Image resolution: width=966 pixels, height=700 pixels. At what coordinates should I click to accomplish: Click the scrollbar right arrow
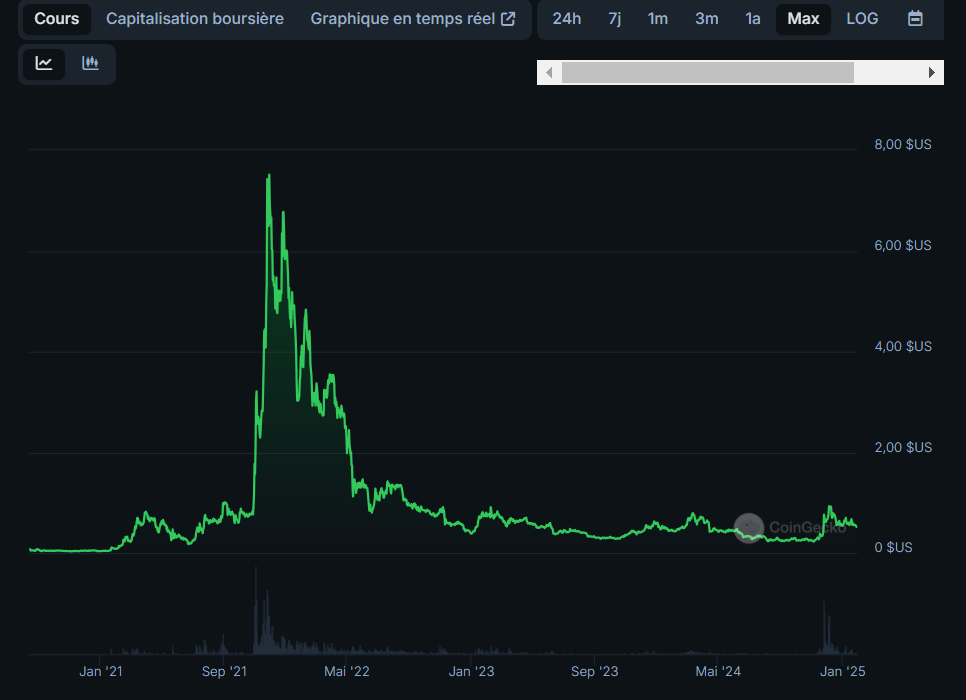932,73
